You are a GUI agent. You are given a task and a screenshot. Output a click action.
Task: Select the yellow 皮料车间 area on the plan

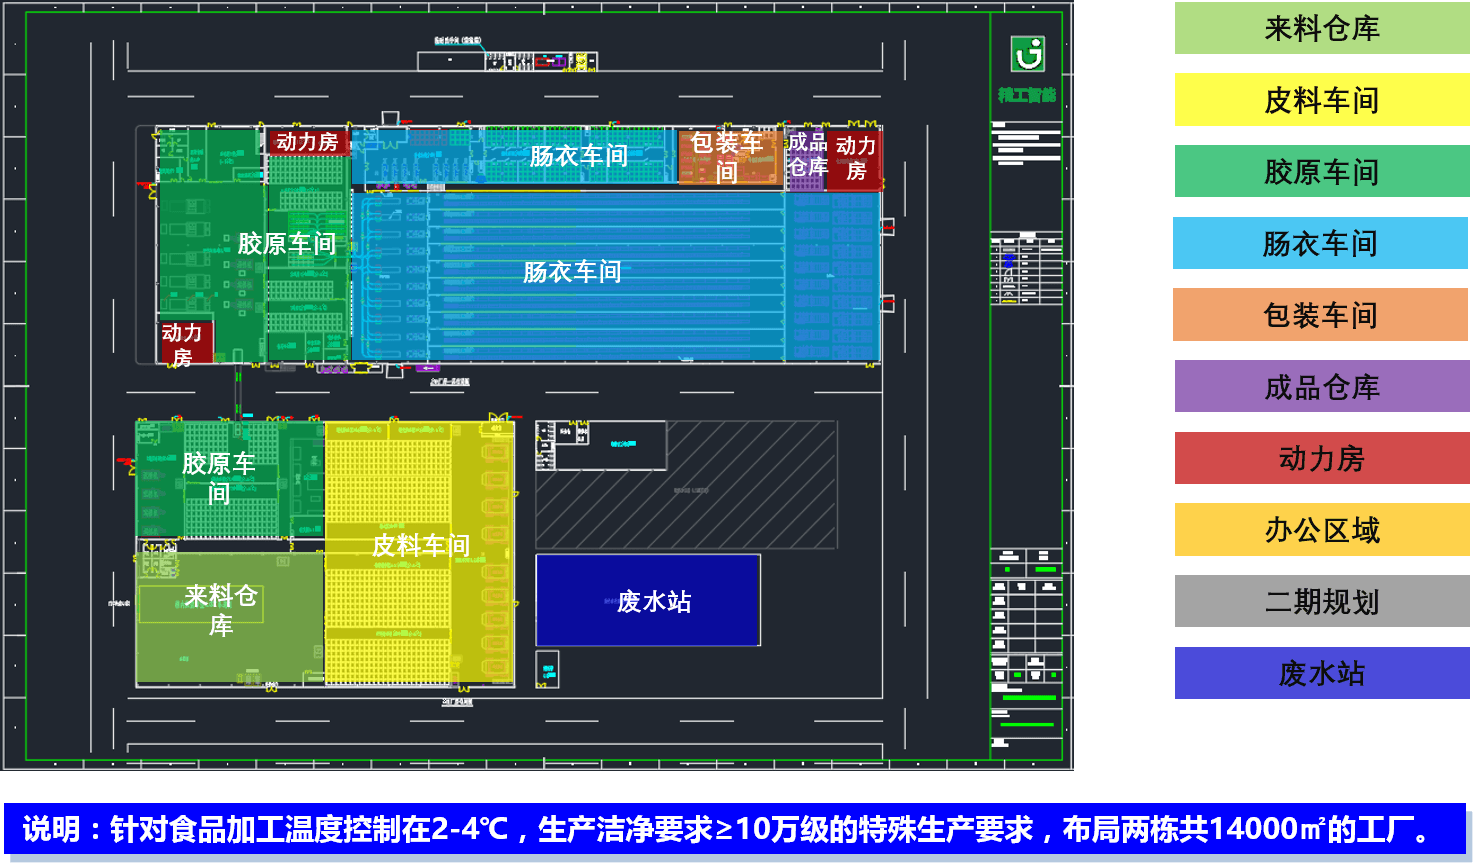click(420, 553)
